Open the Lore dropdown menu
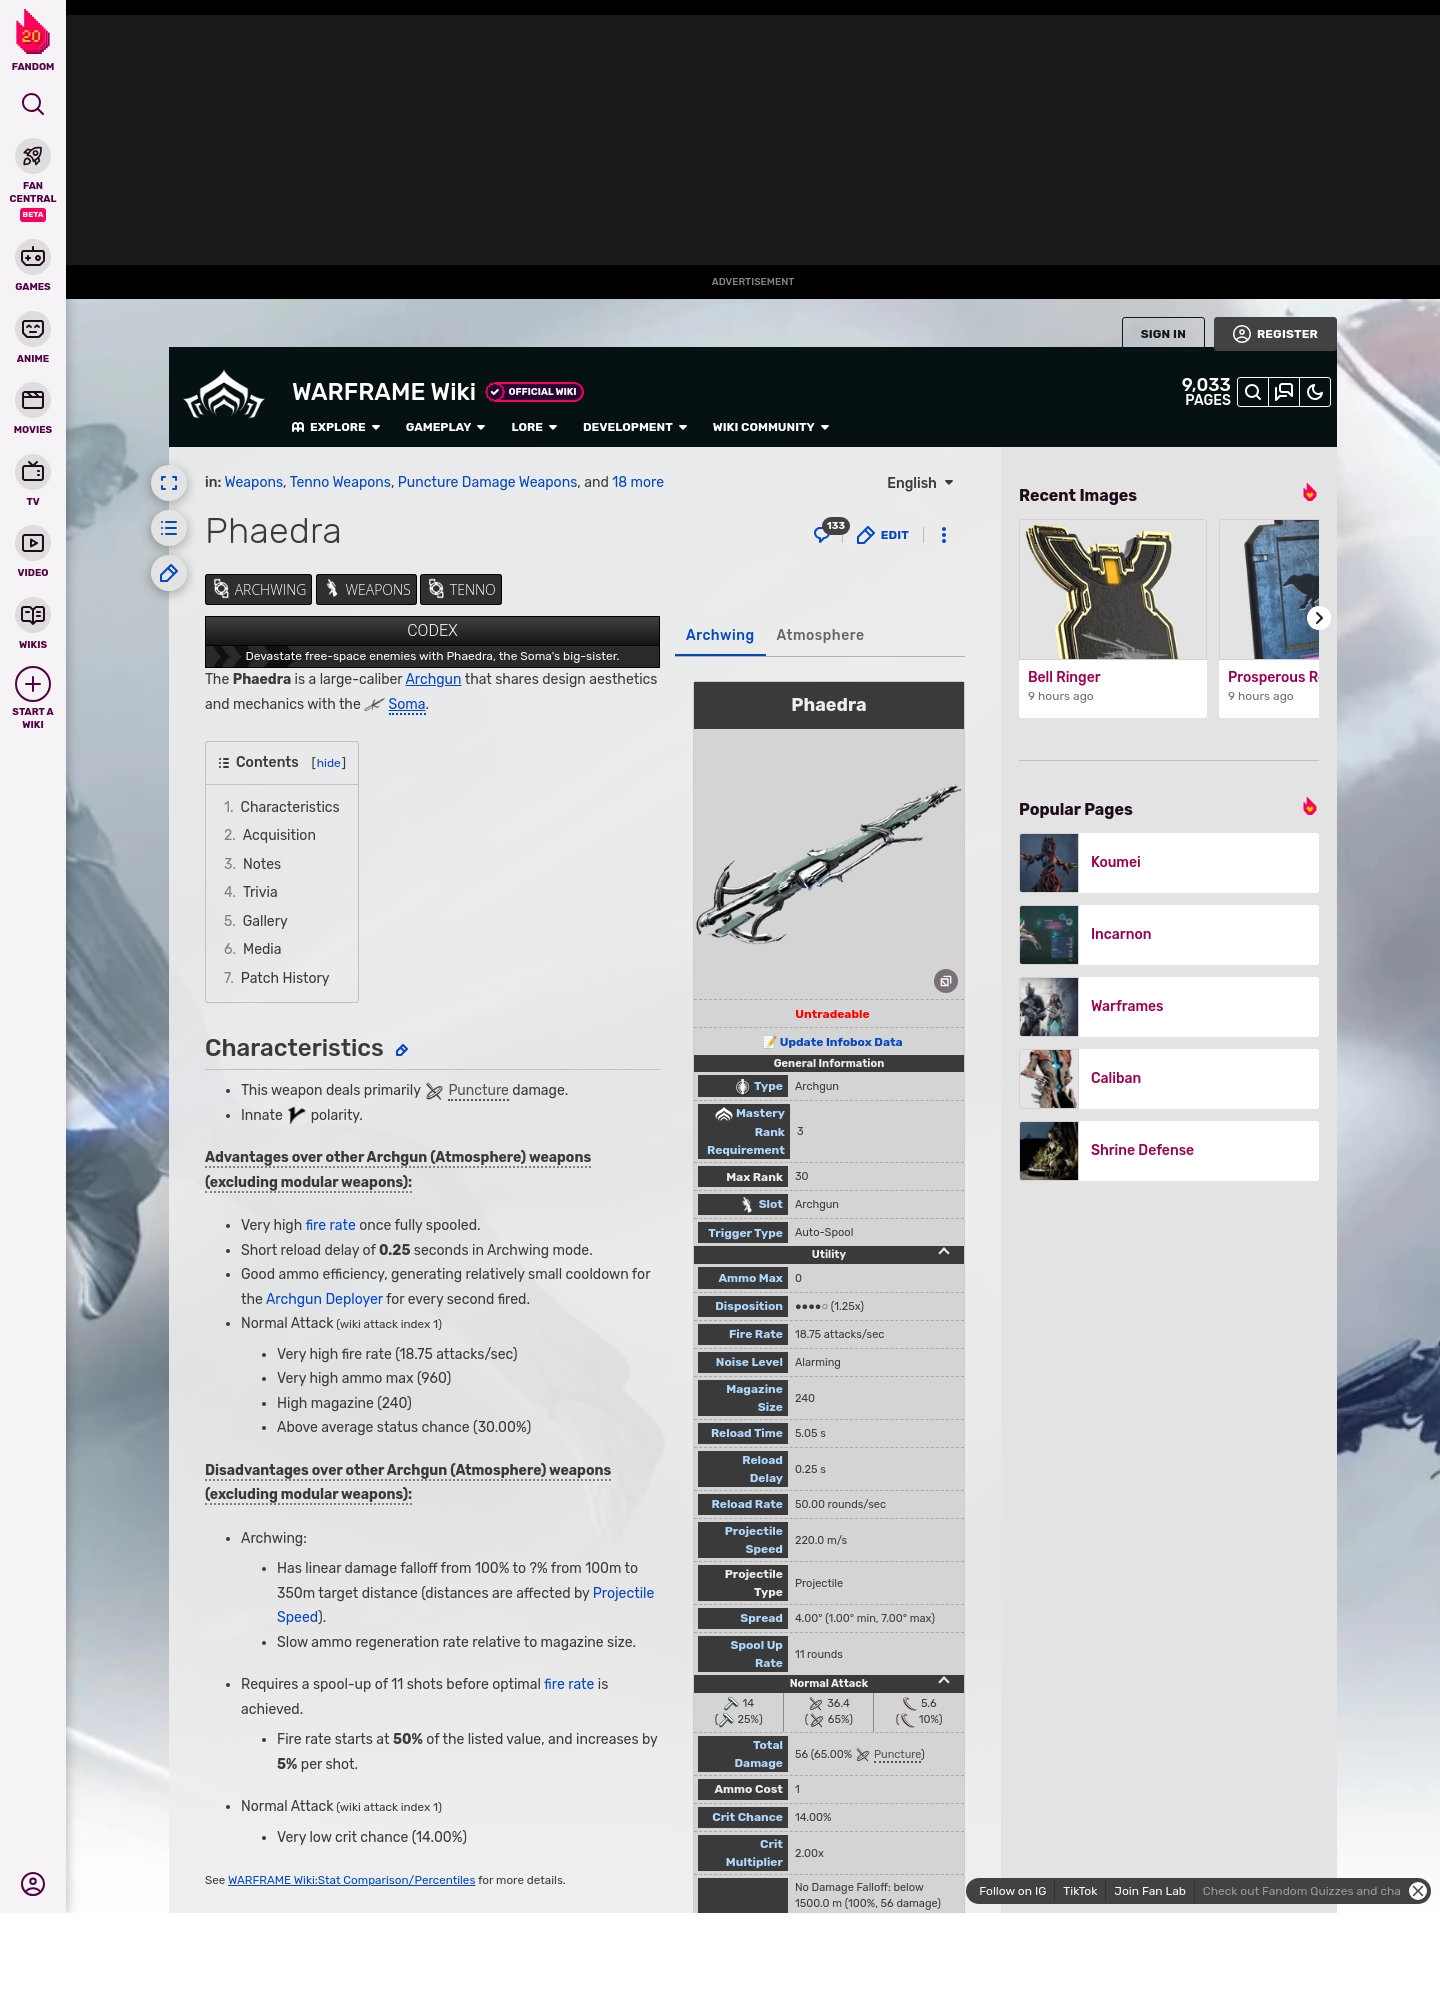1440x2000 pixels. (534, 427)
